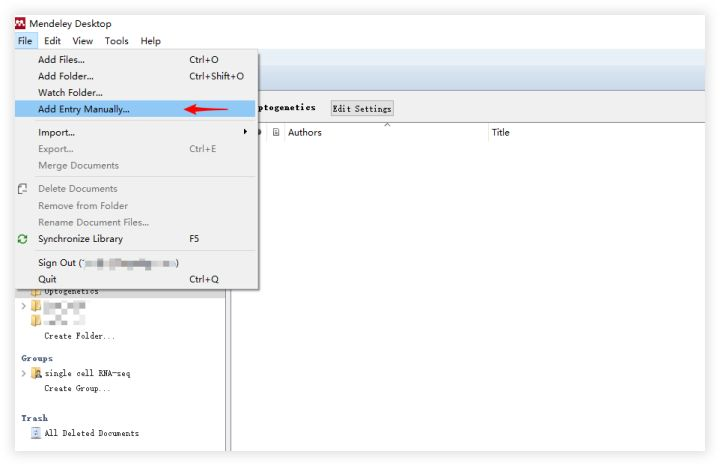Click the Edit Settings button
Screen dimensions: 720x466
coord(362,108)
